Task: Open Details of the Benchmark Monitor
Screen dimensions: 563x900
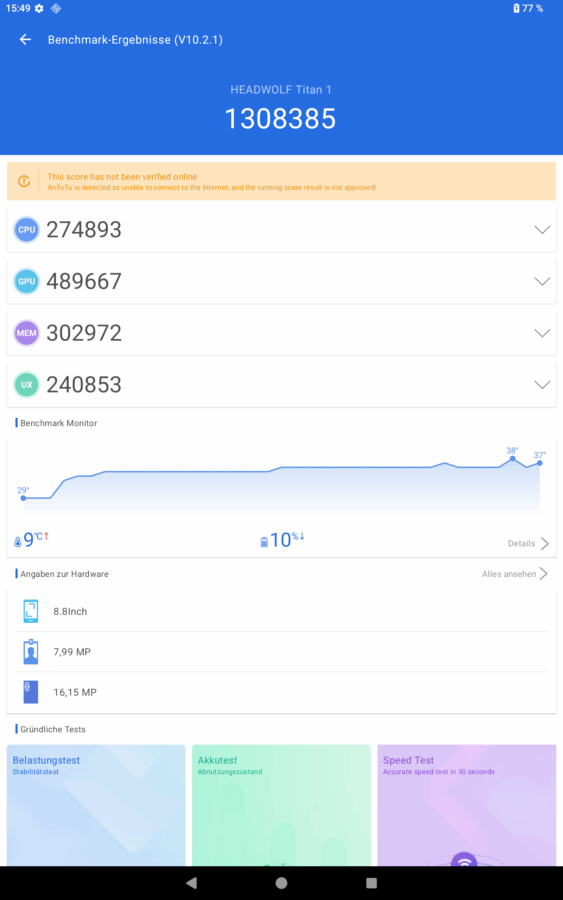Action: [528, 544]
